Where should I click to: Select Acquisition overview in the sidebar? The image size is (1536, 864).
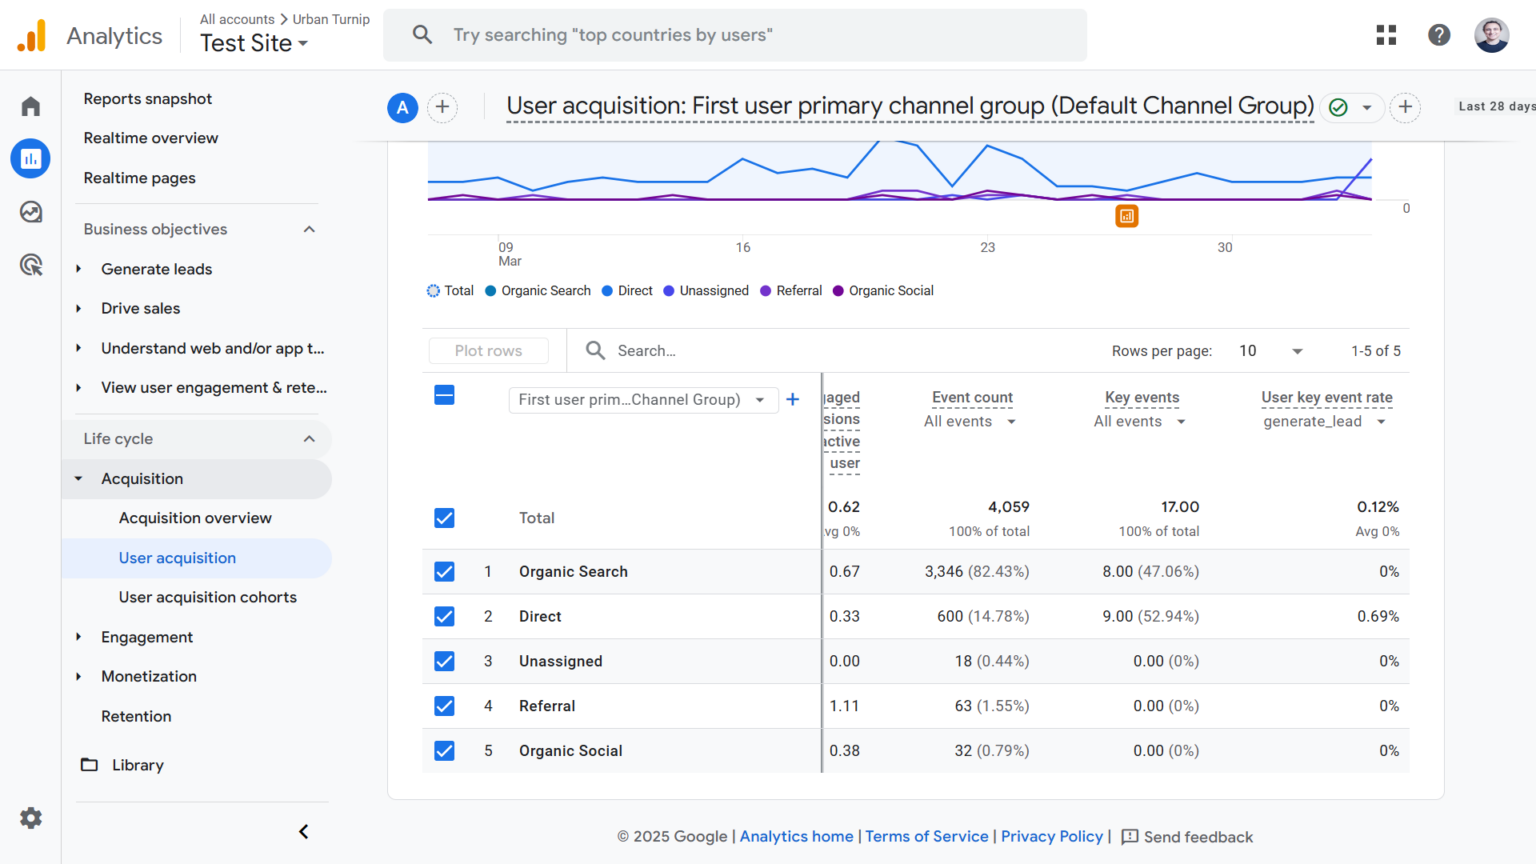[x=195, y=518]
